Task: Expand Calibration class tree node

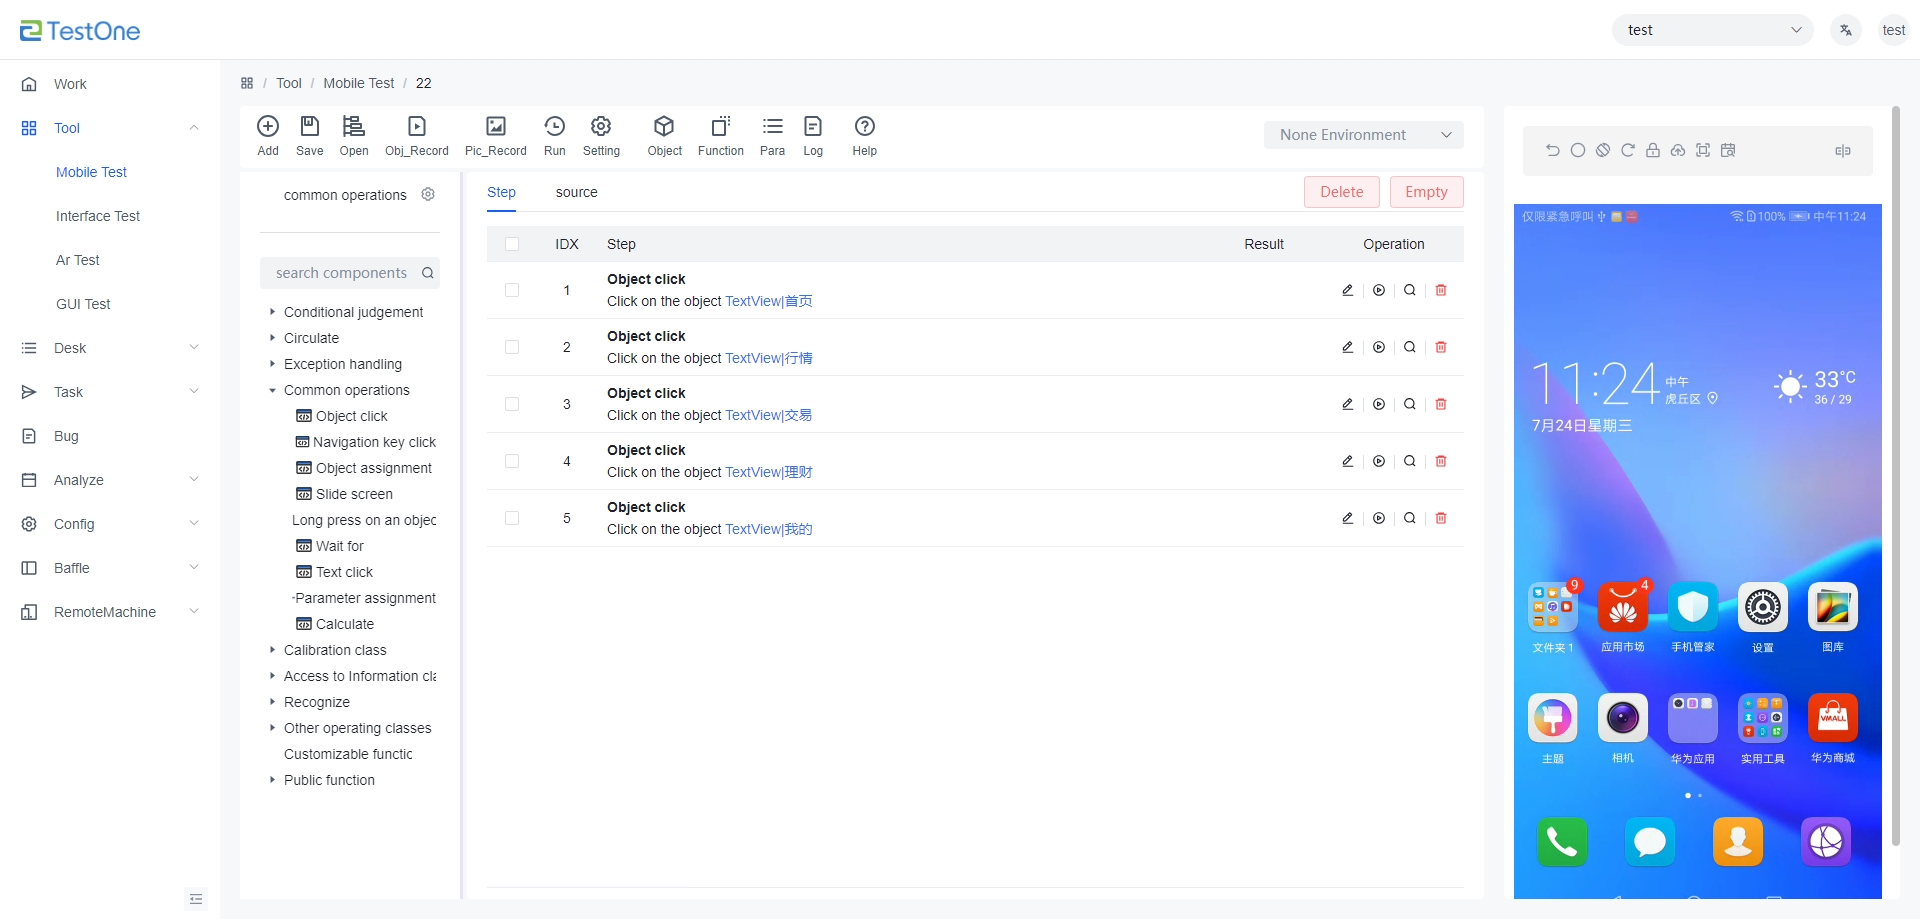Action: tap(272, 650)
